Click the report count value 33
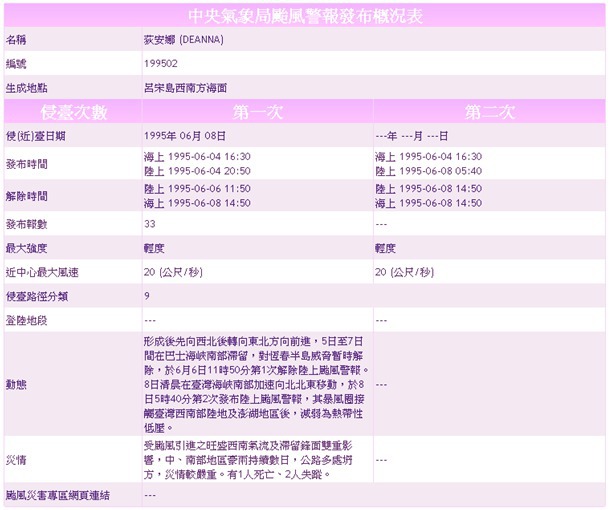This screenshot has width=610, height=510. 150,224
